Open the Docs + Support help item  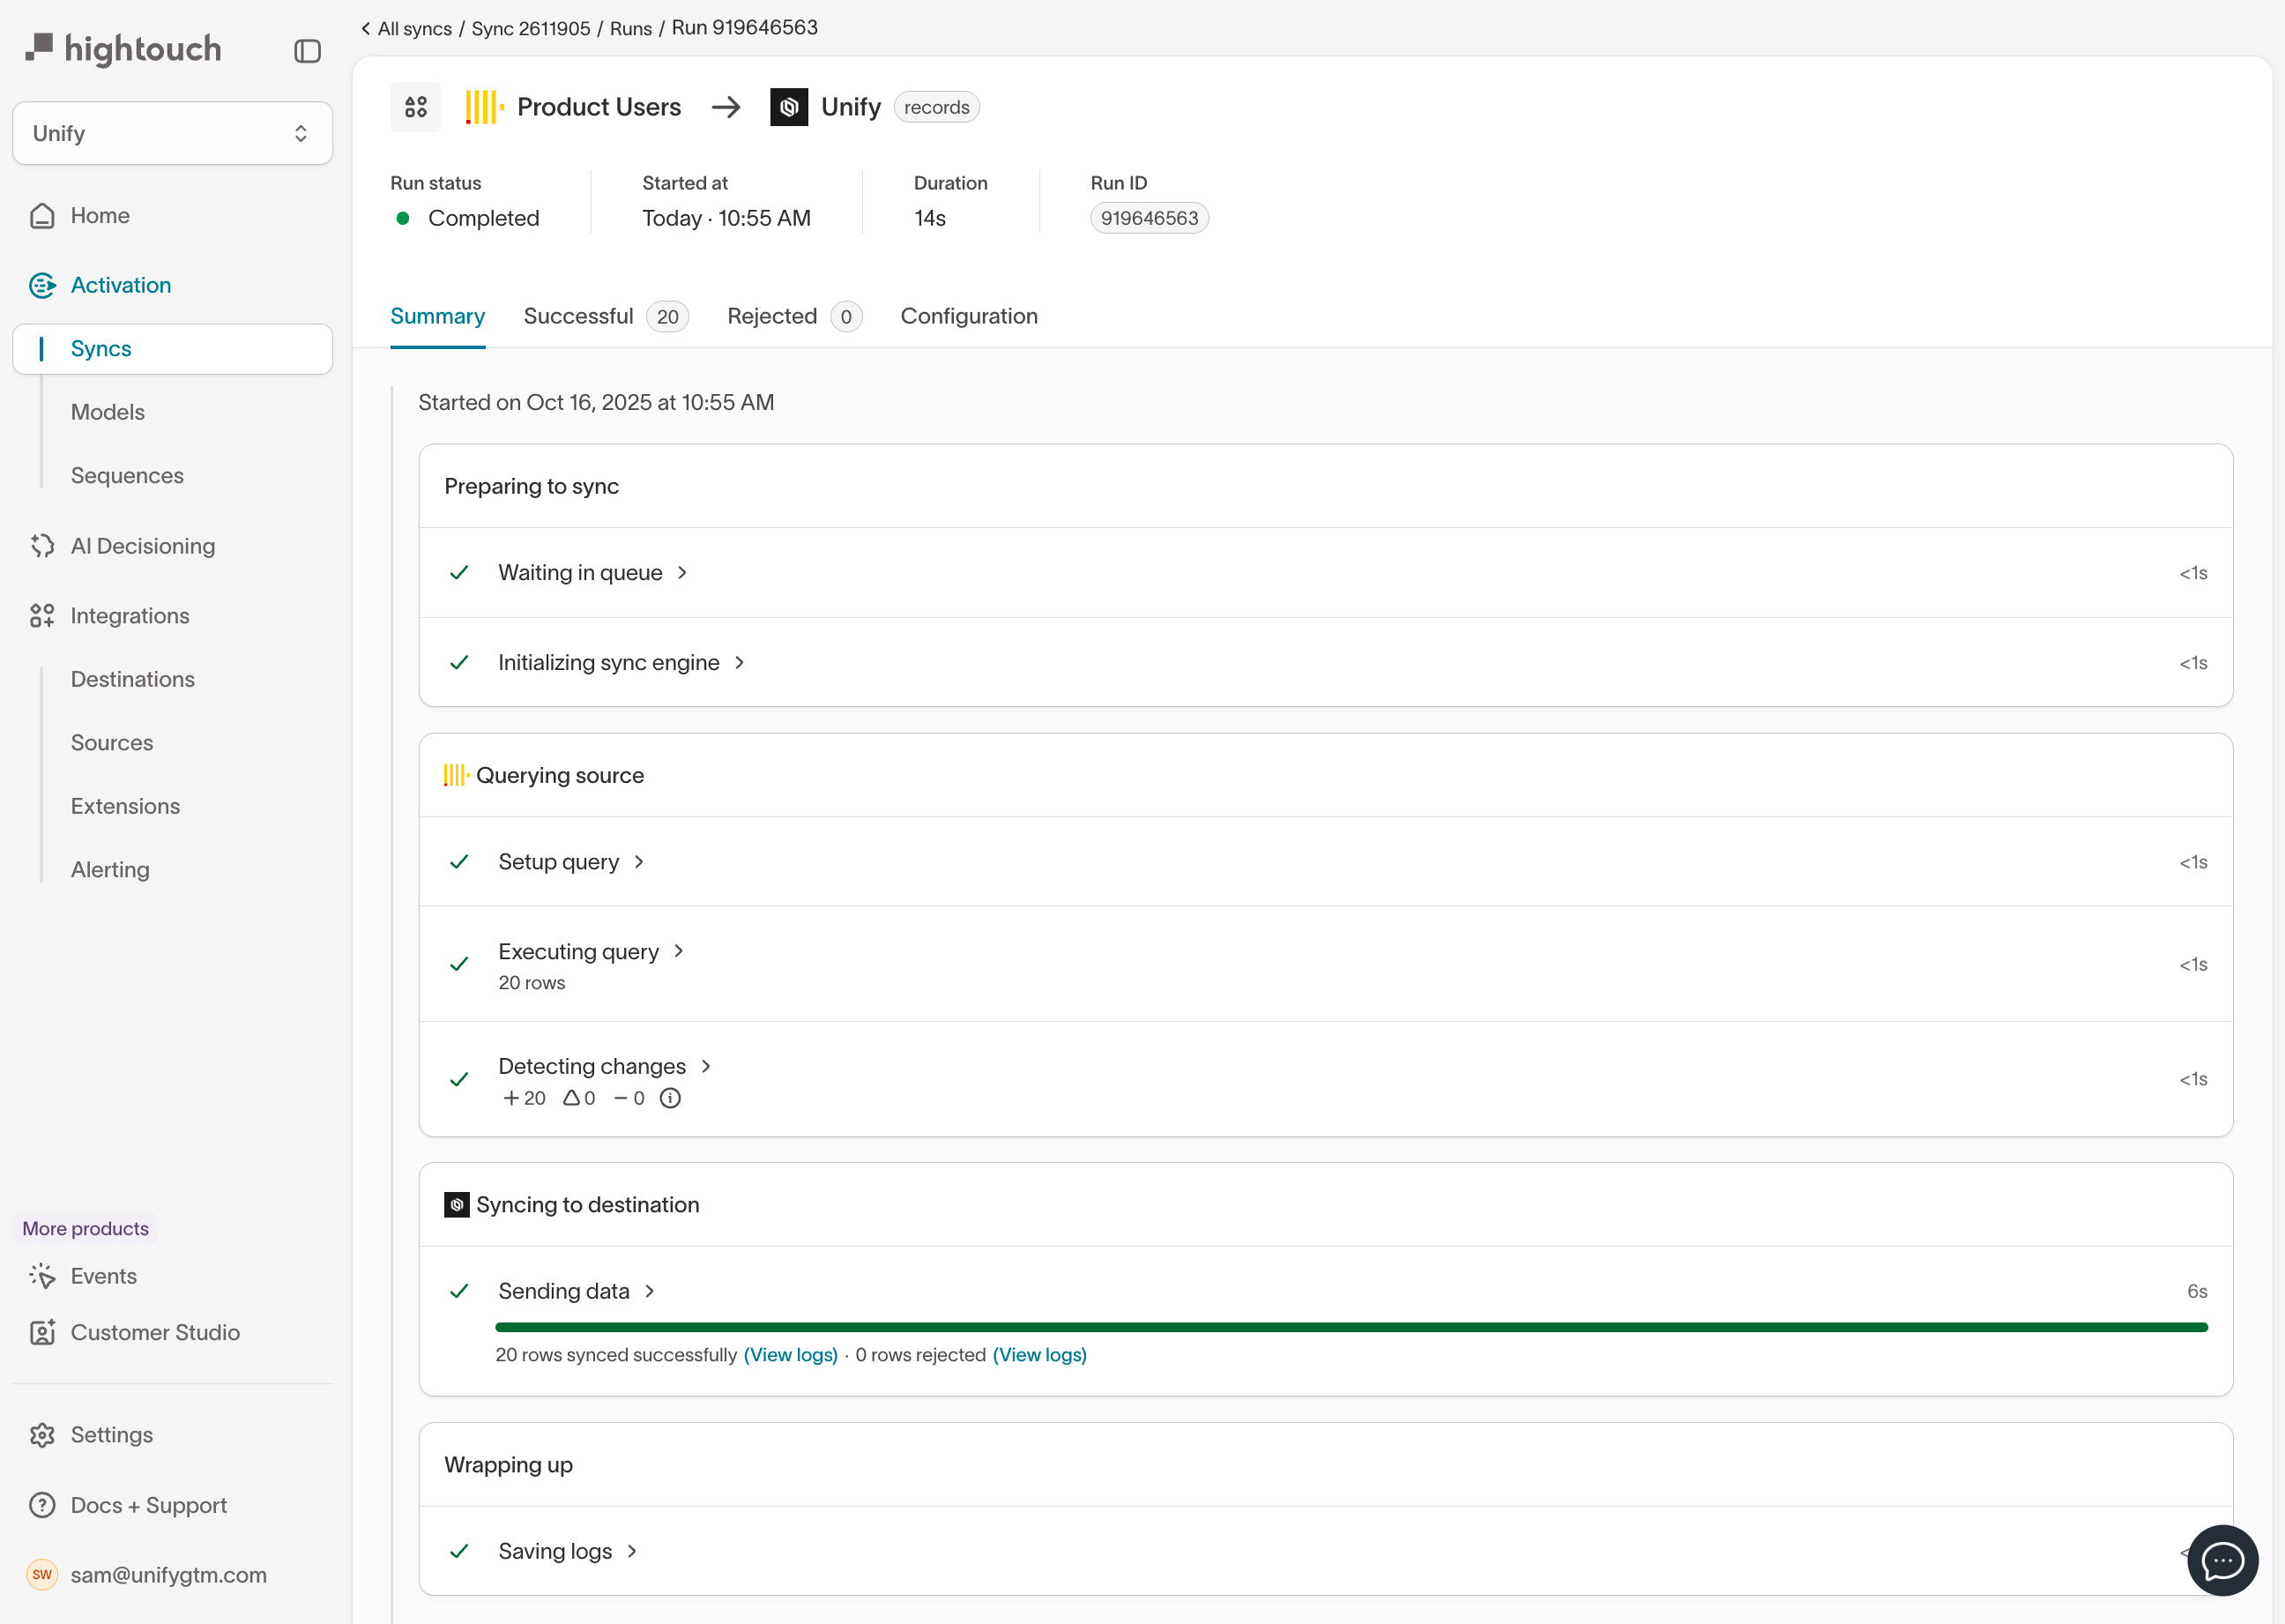coord(148,1505)
